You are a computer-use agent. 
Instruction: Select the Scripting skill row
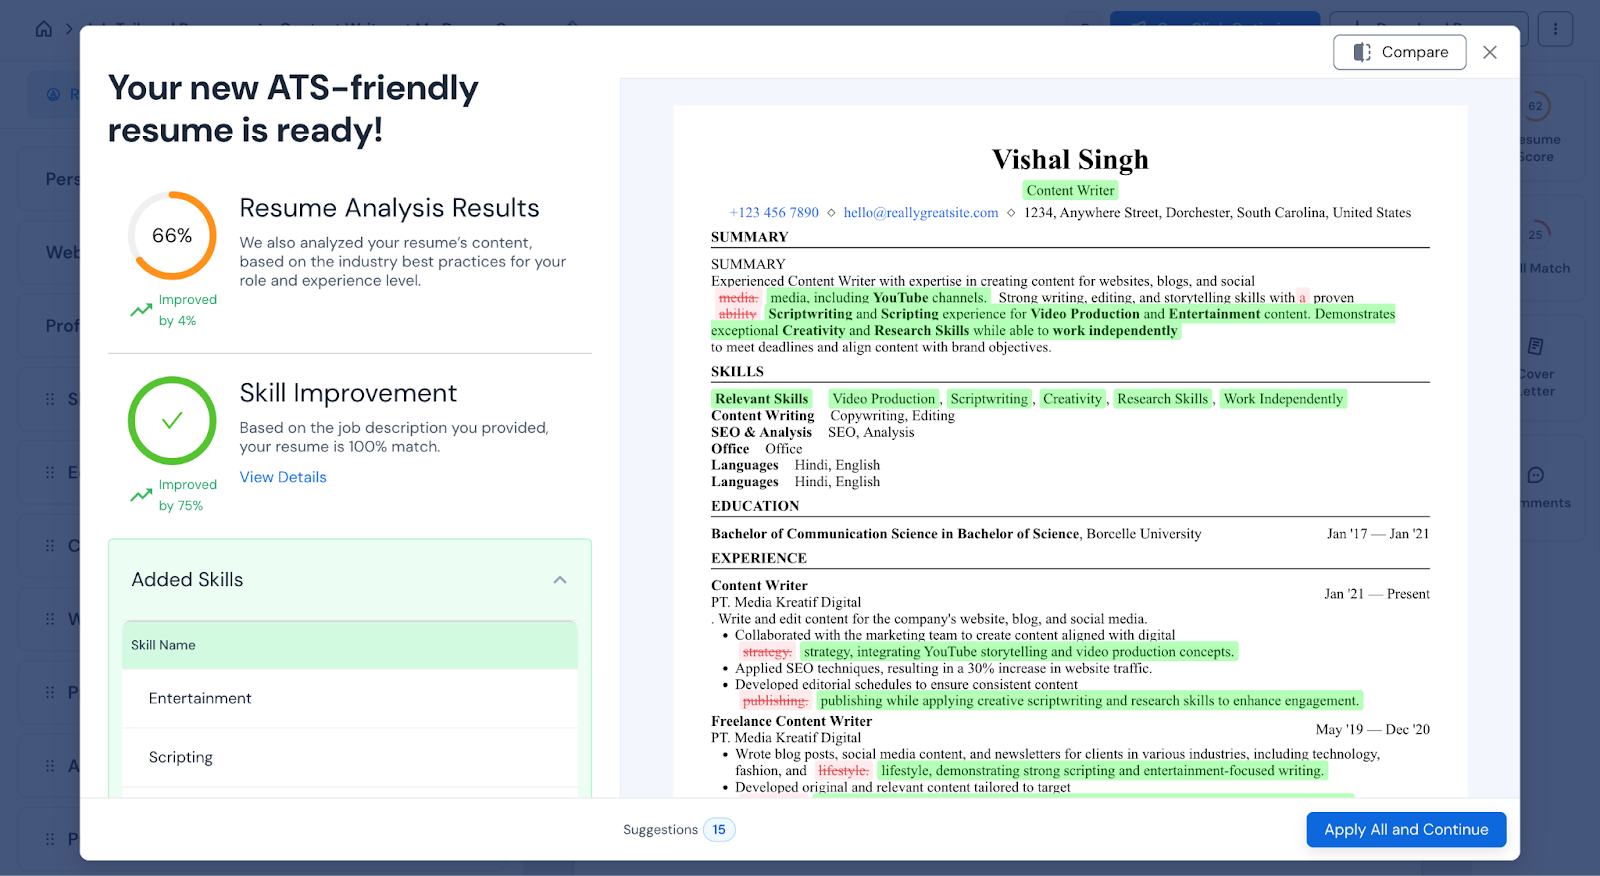(349, 757)
